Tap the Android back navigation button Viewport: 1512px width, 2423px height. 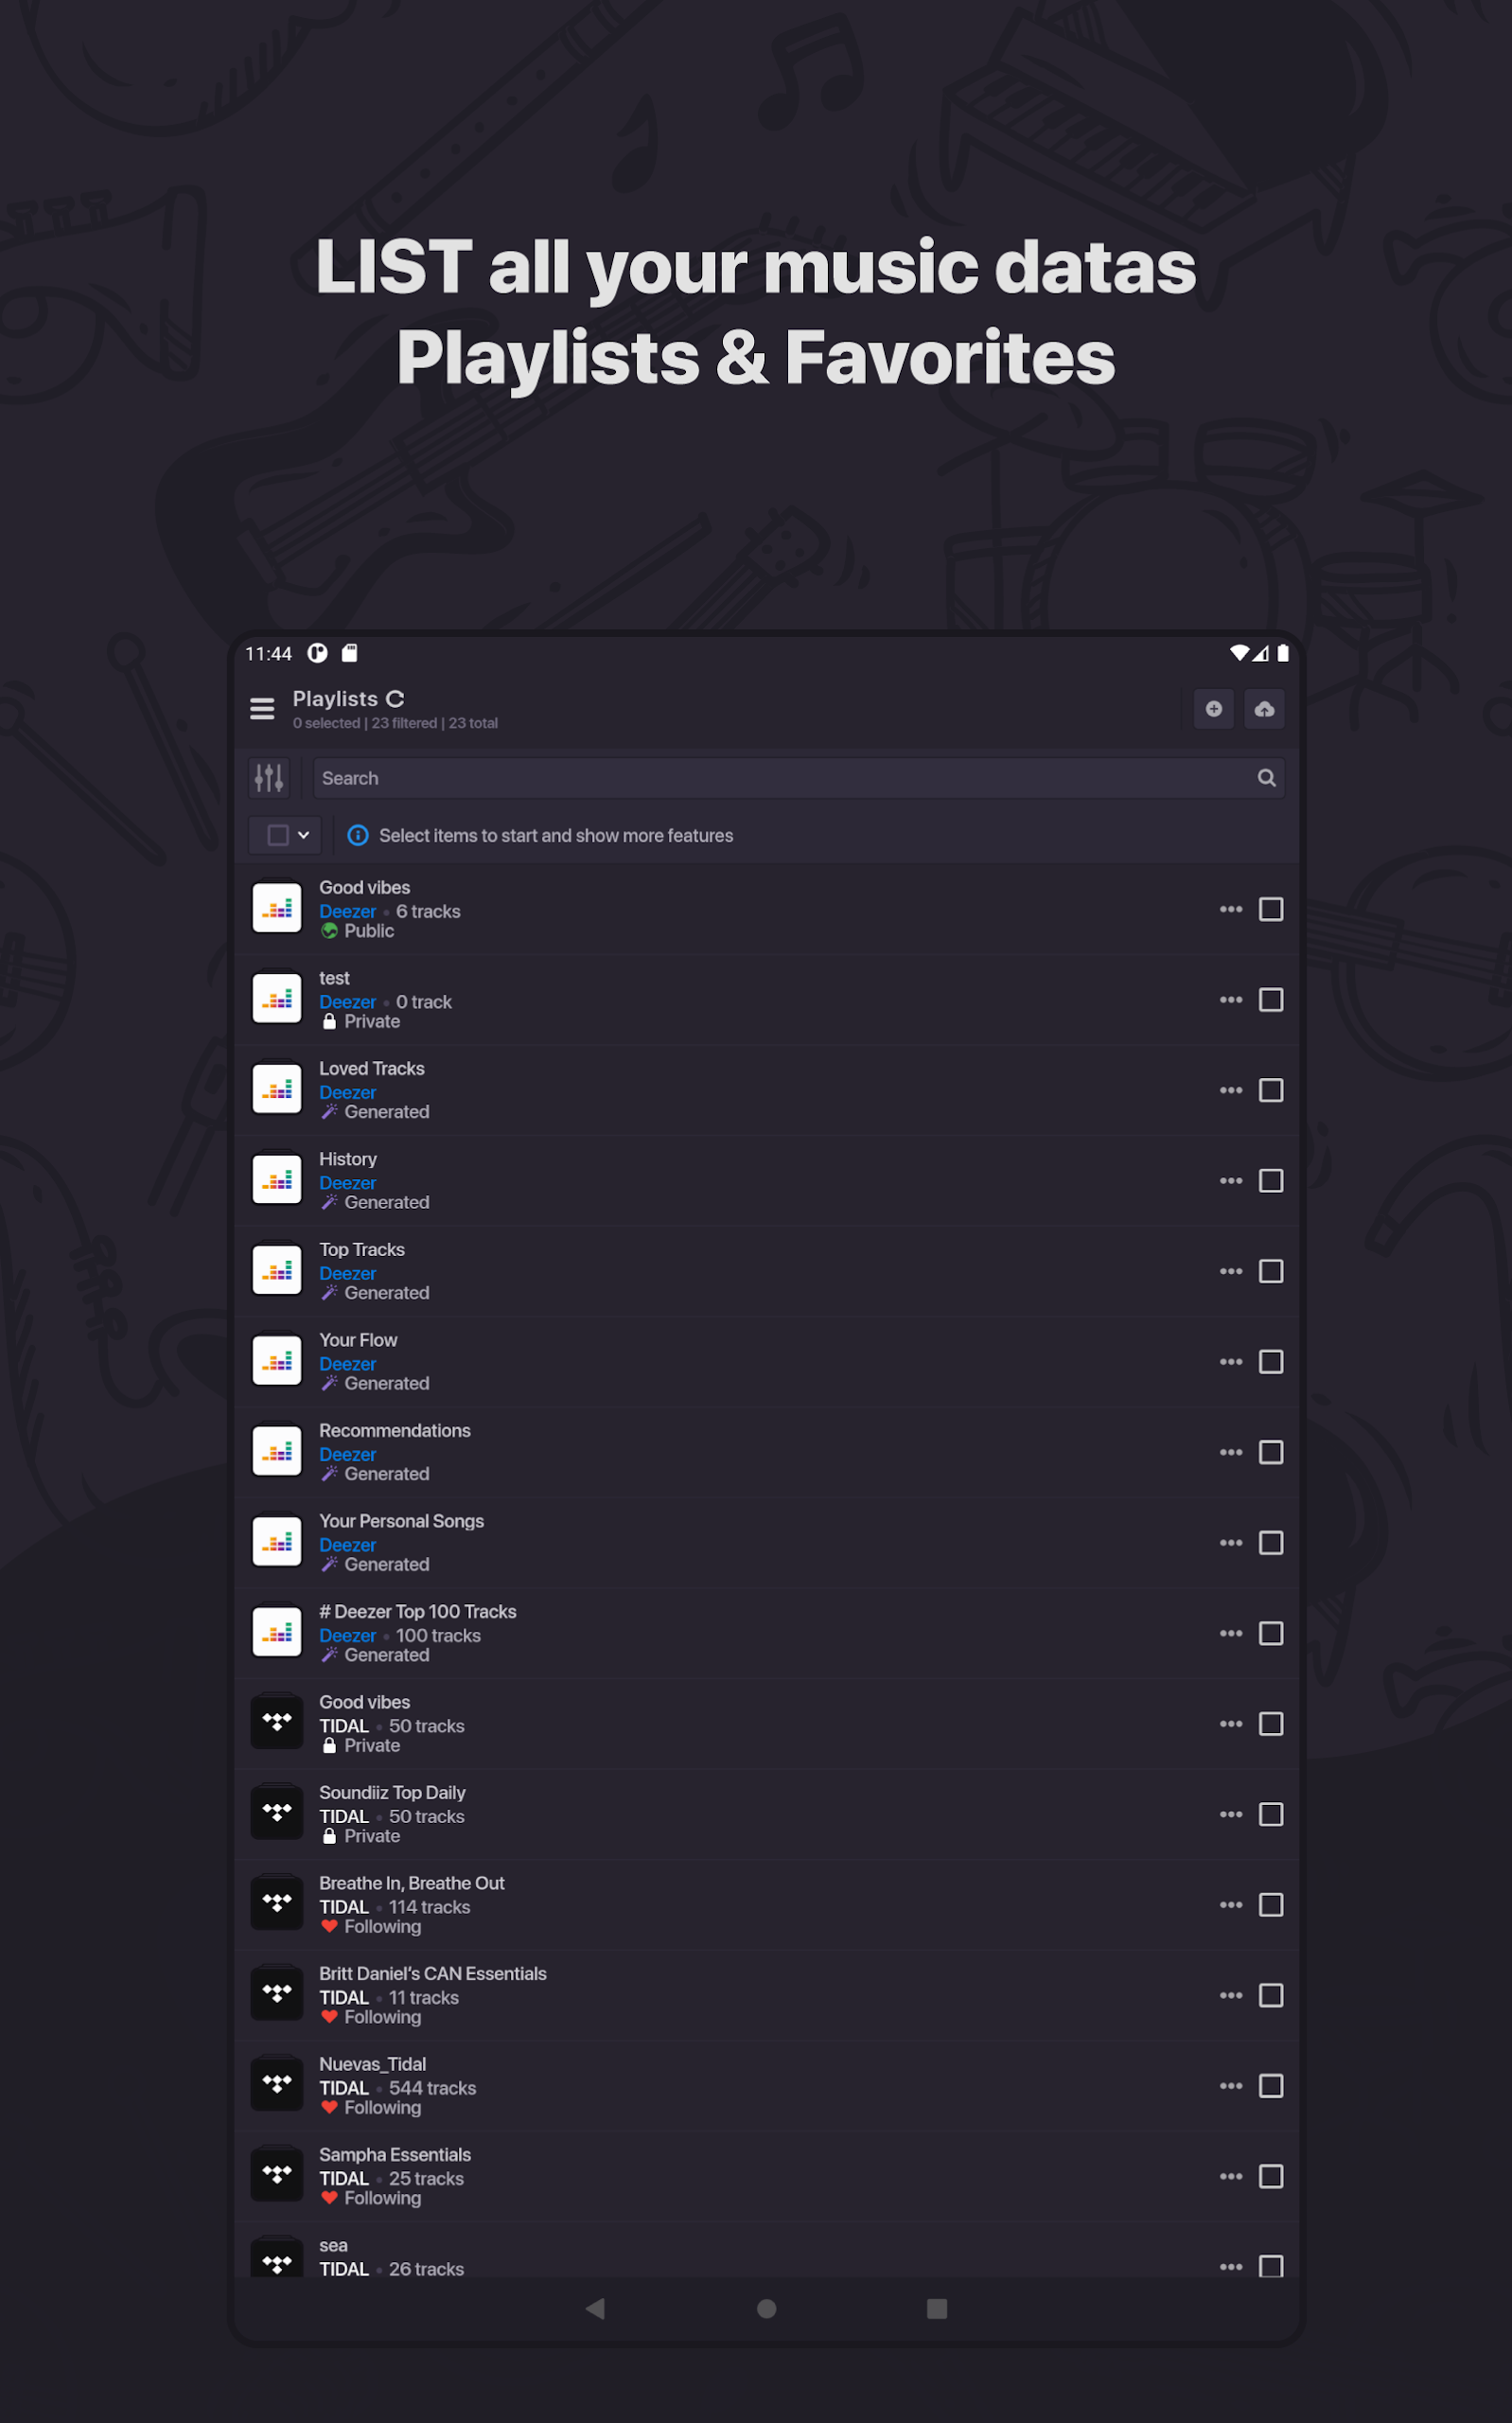[596, 2308]
